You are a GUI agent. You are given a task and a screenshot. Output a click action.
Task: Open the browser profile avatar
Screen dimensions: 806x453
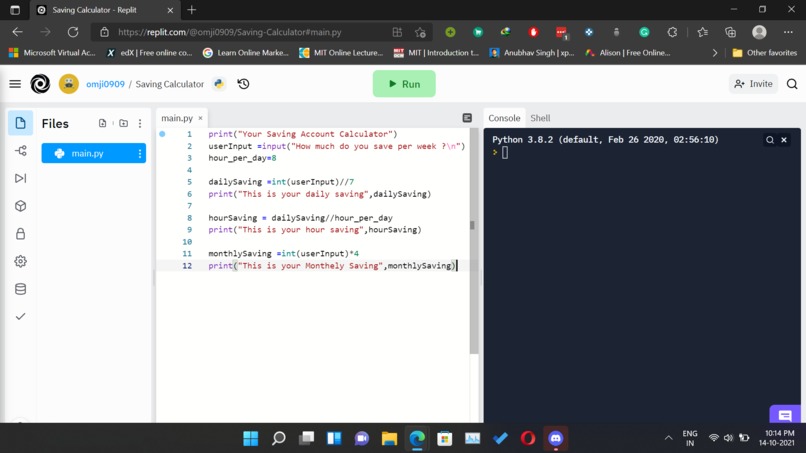pyautogui.click(x=759, y=32)
